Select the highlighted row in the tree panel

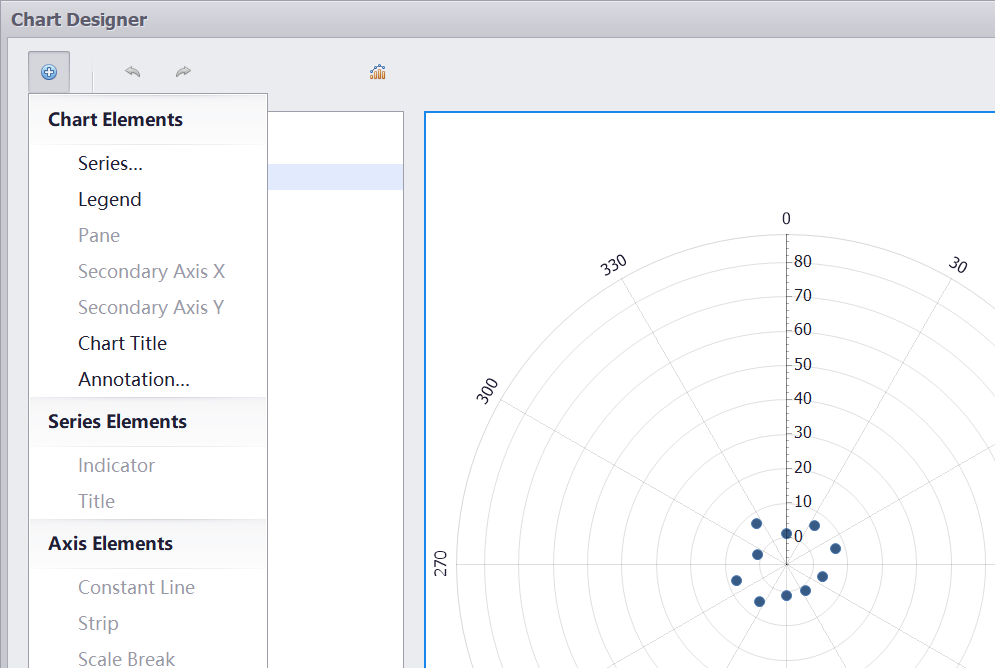point(335,177)
